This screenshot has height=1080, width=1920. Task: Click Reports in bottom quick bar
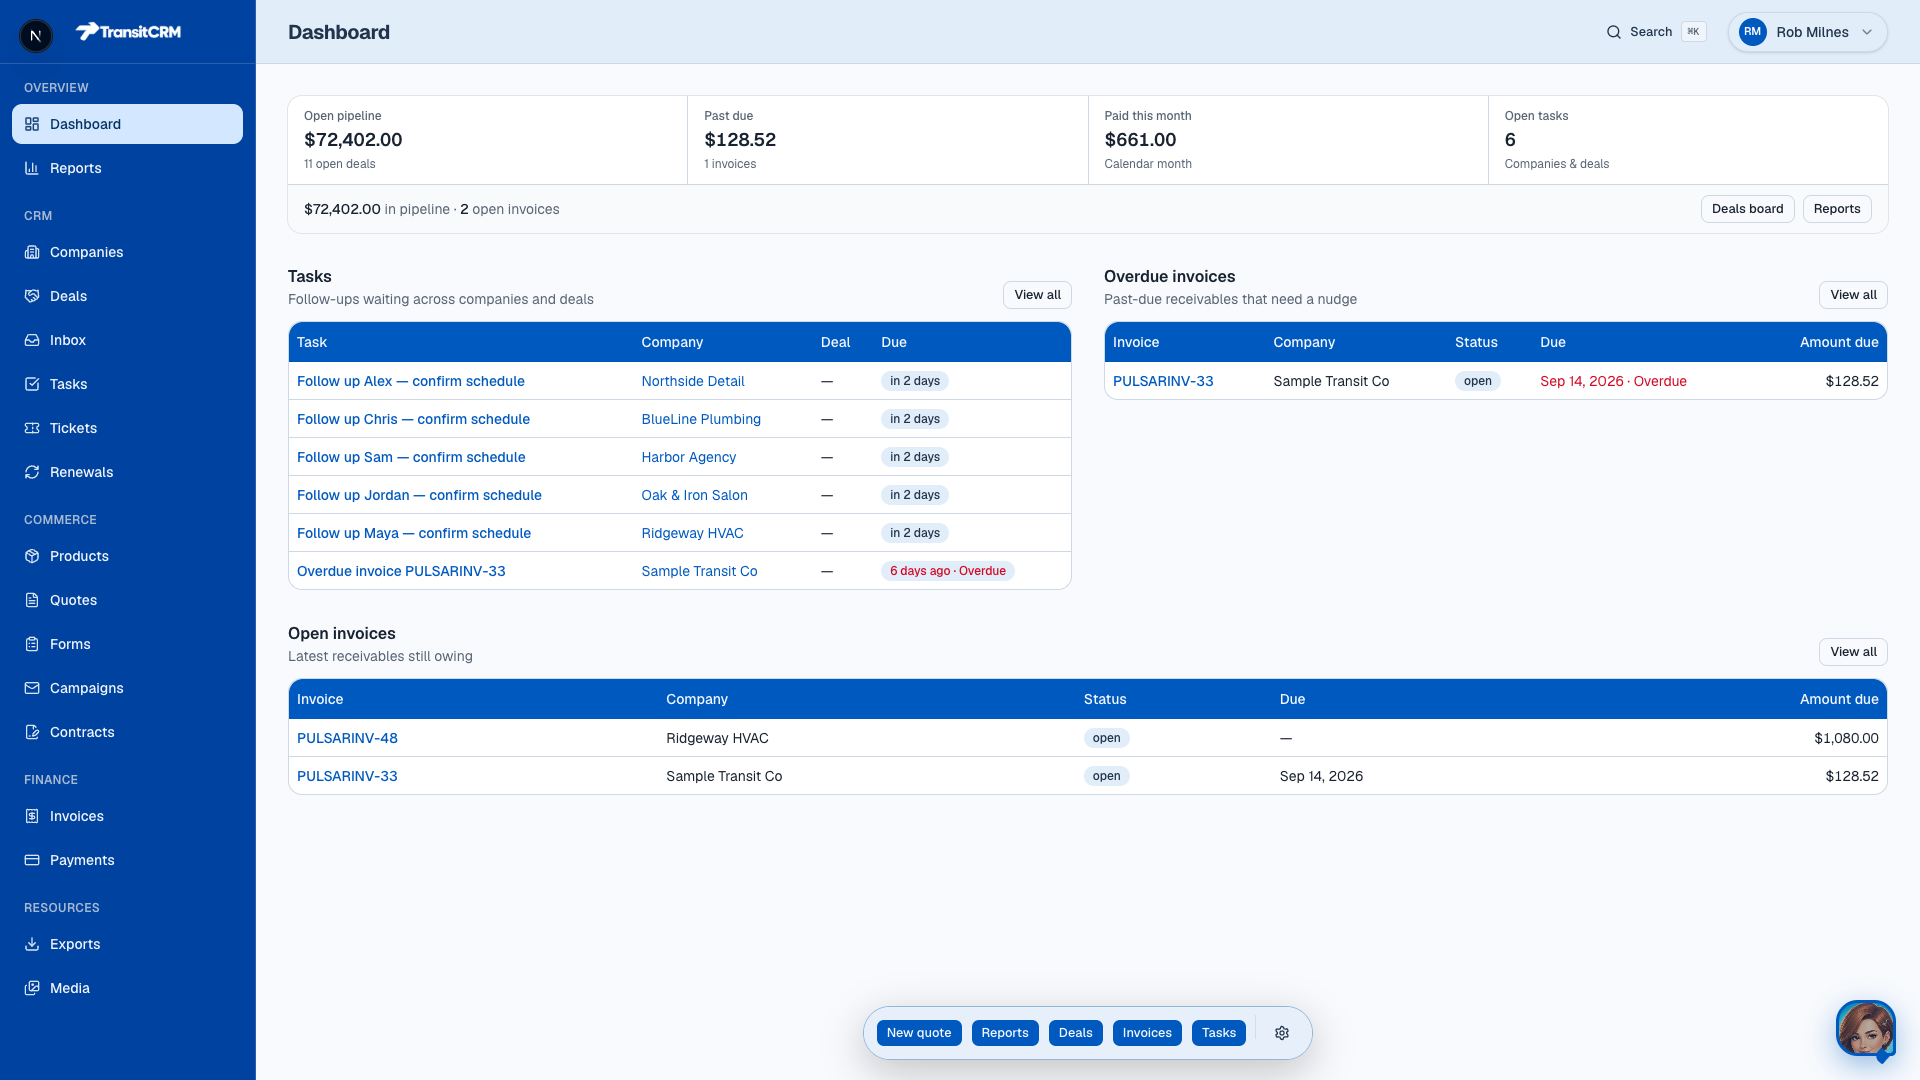coord(1005,1033)
